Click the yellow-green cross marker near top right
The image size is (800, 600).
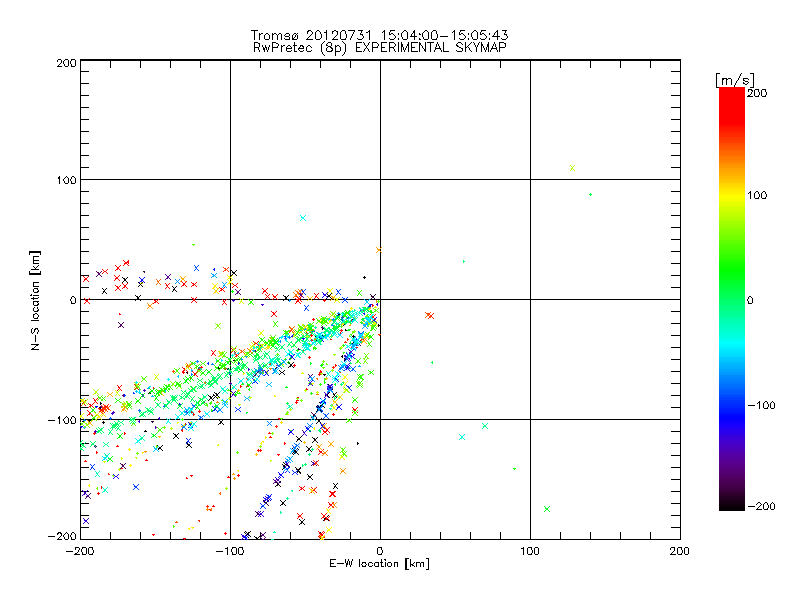pyautogui.click(x=572, y=168)
